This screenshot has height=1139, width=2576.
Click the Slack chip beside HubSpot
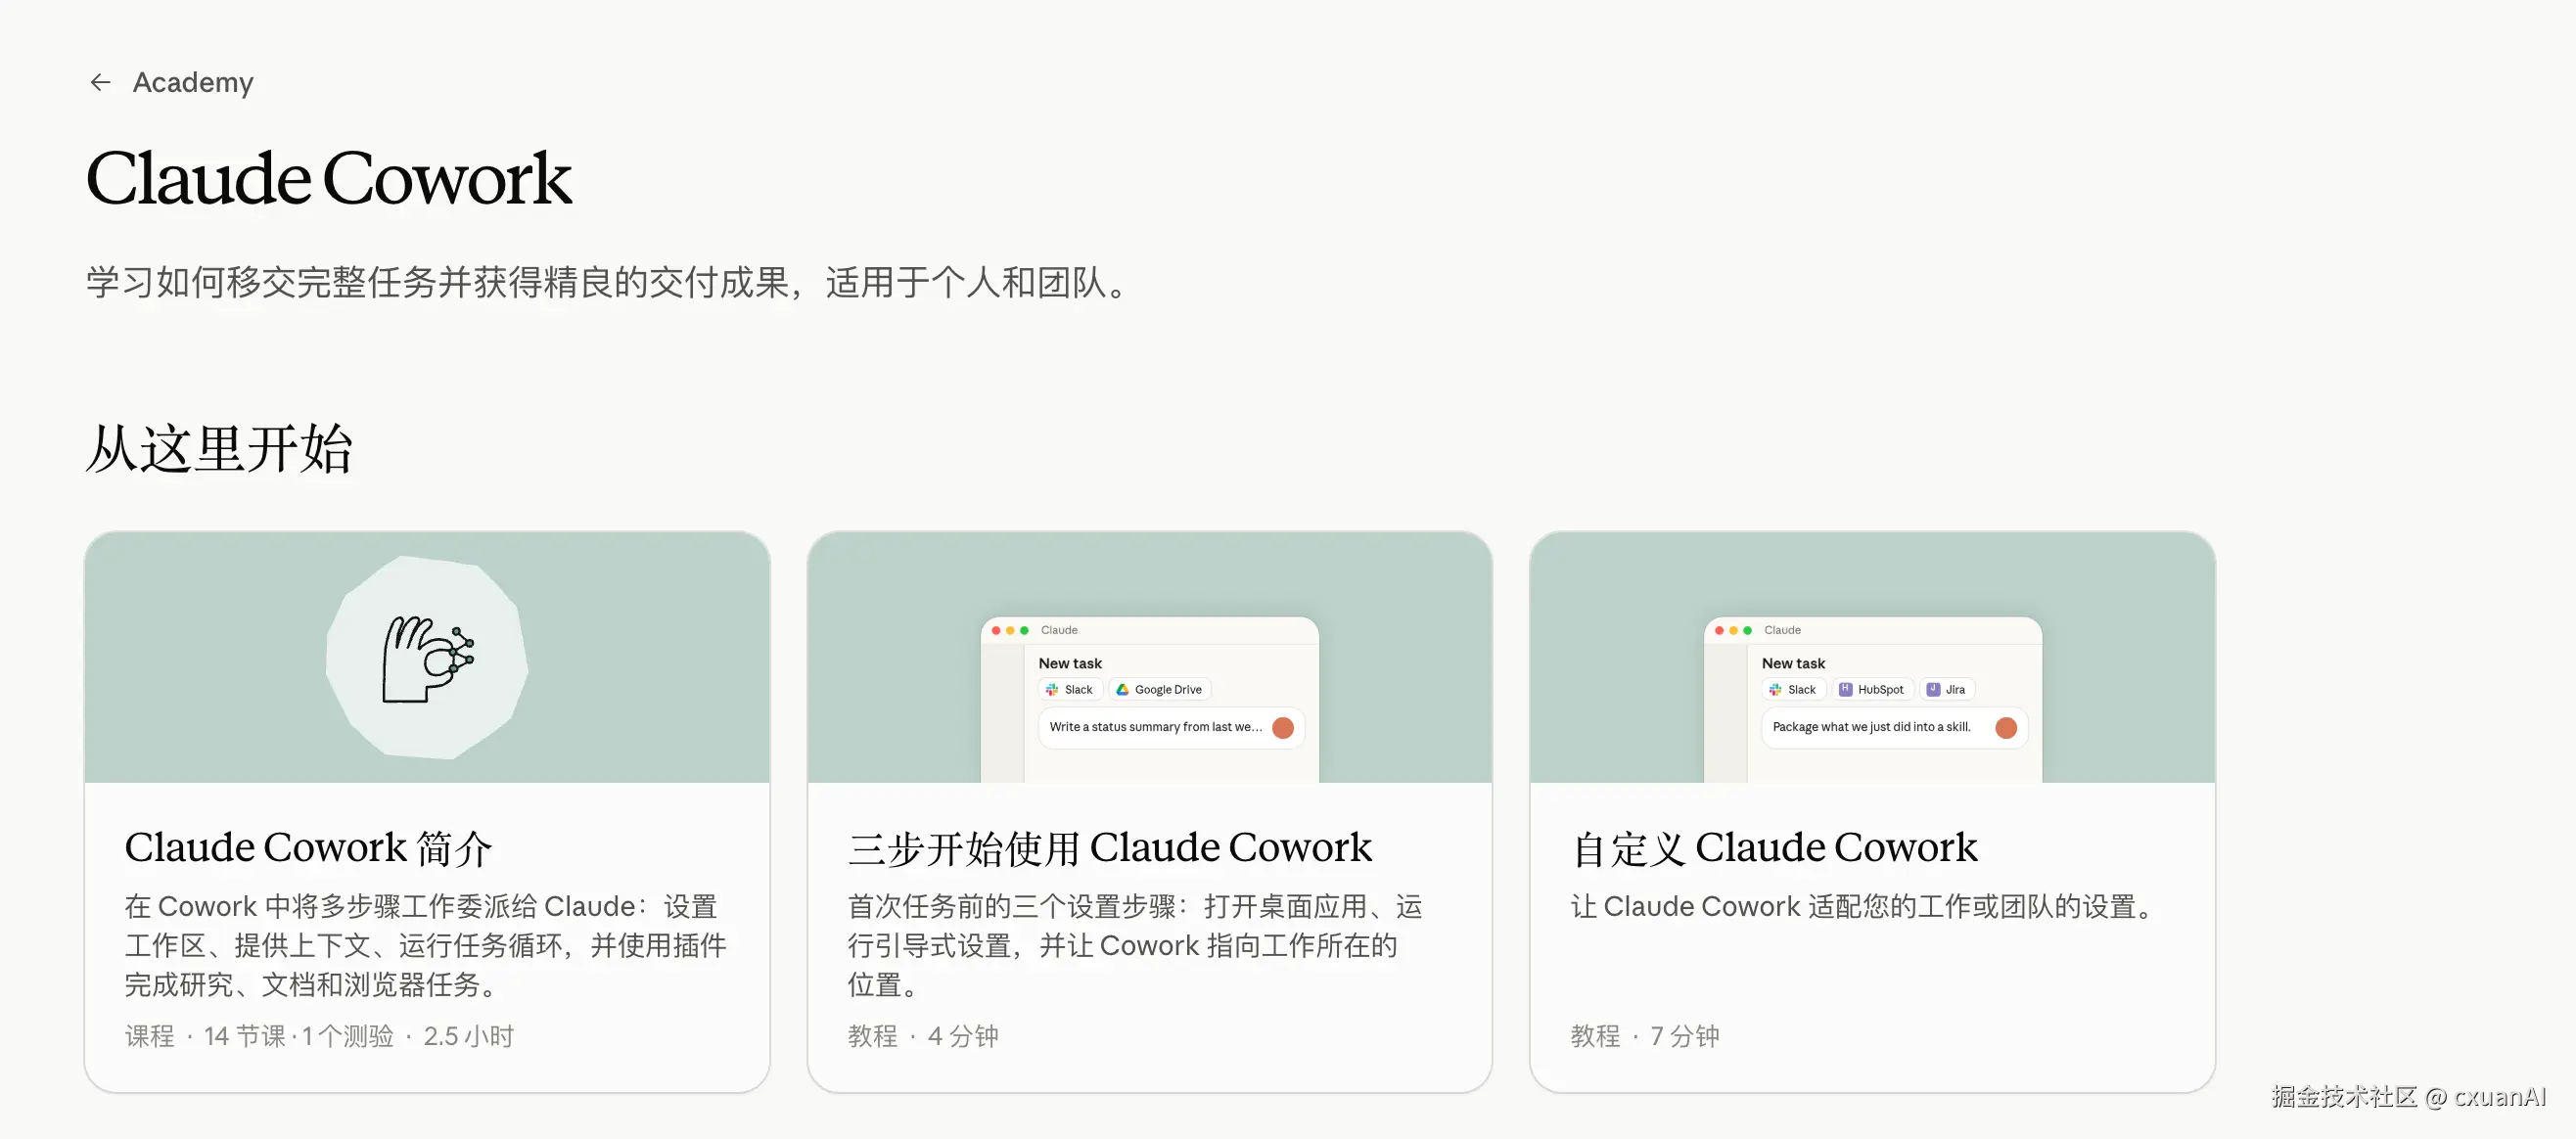pos(1793,689)
